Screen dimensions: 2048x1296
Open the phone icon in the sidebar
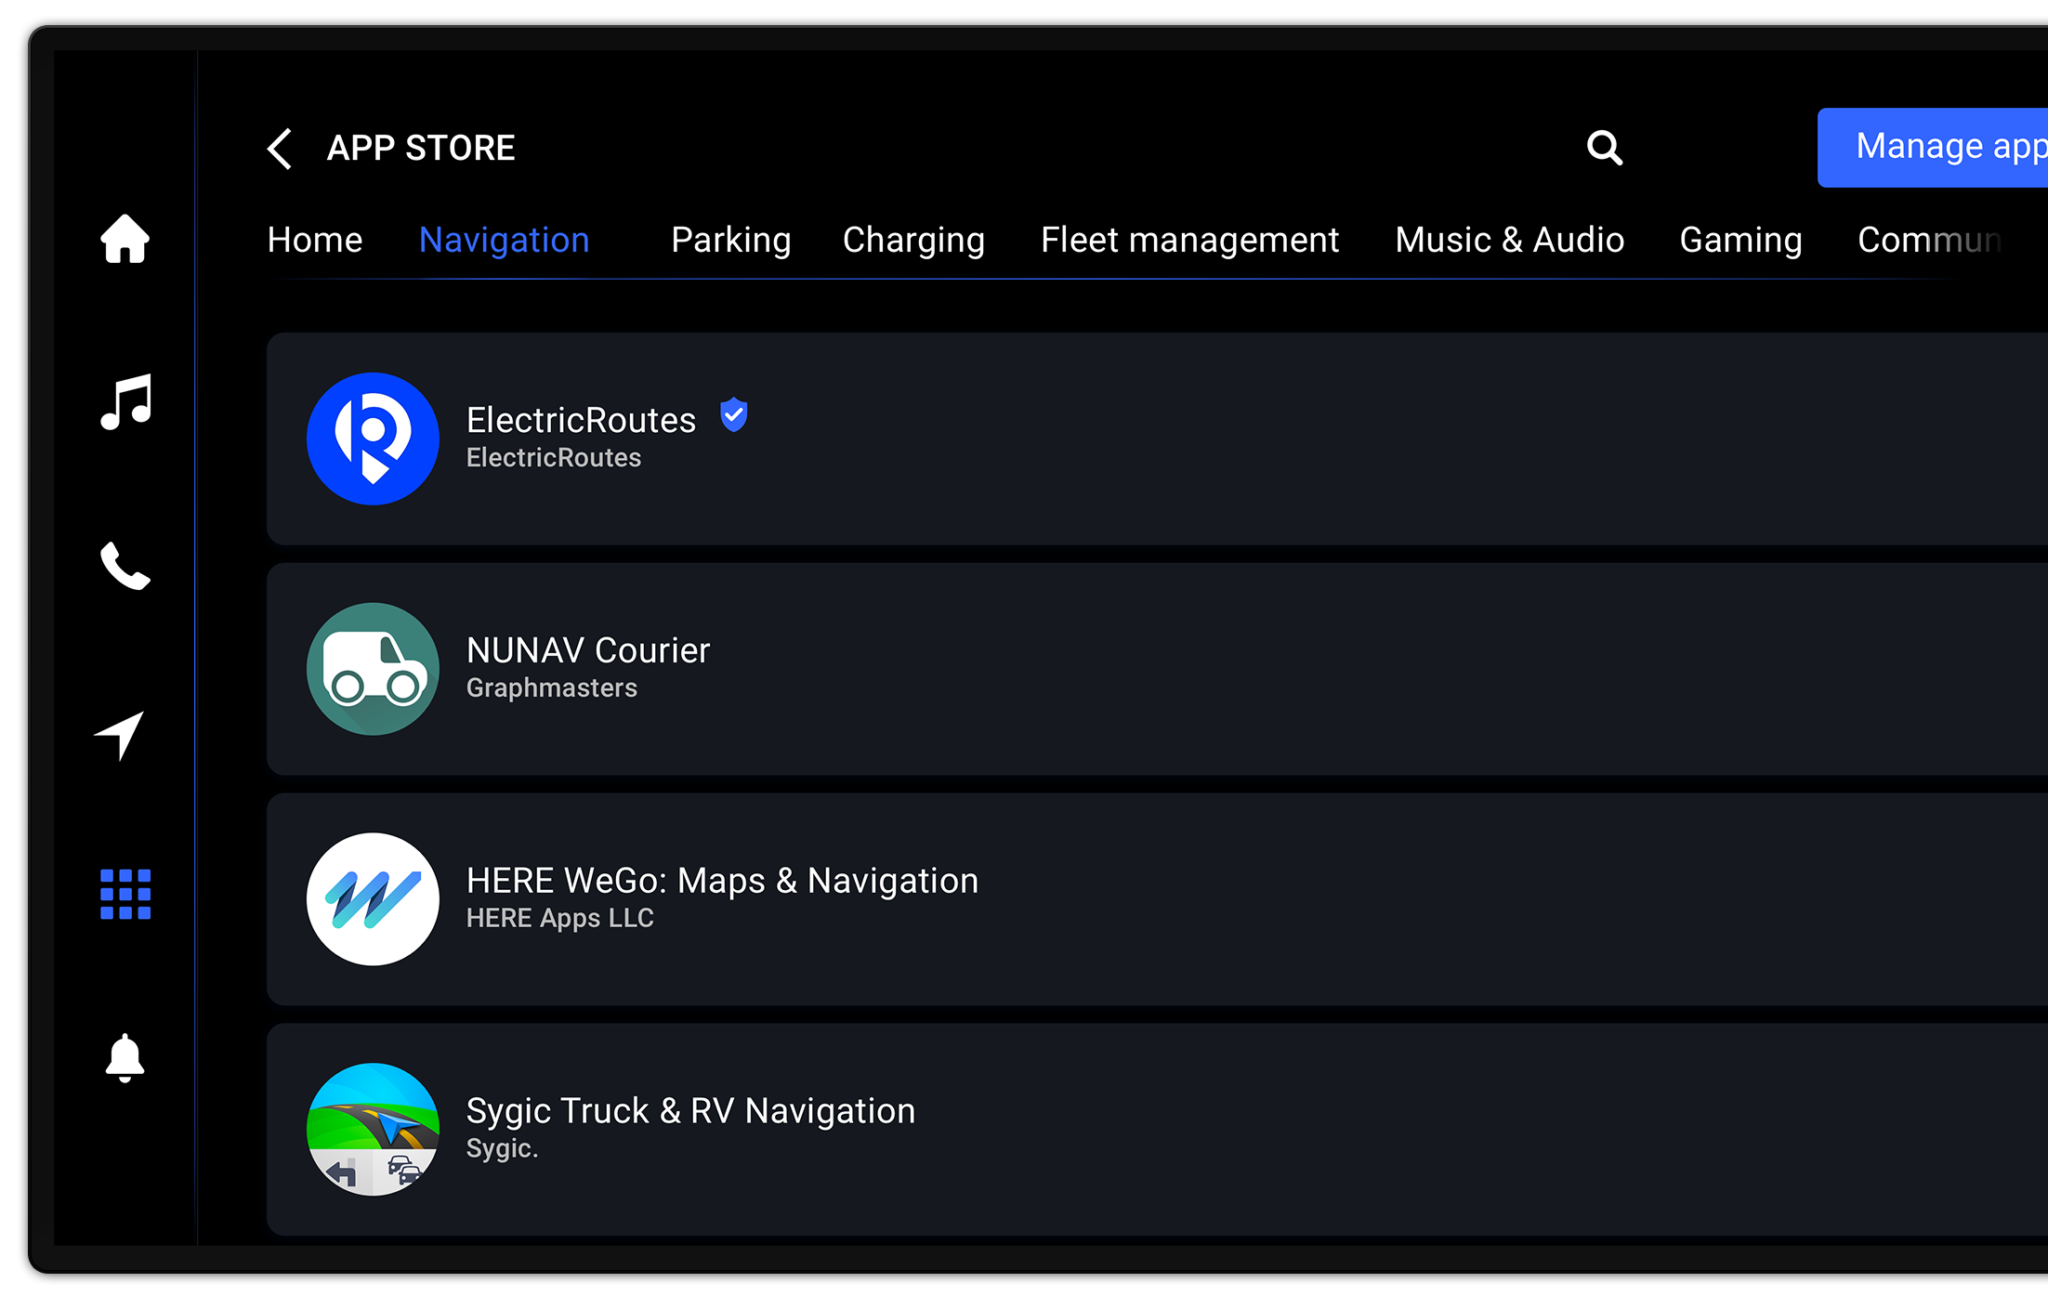[x=125, y=566]
